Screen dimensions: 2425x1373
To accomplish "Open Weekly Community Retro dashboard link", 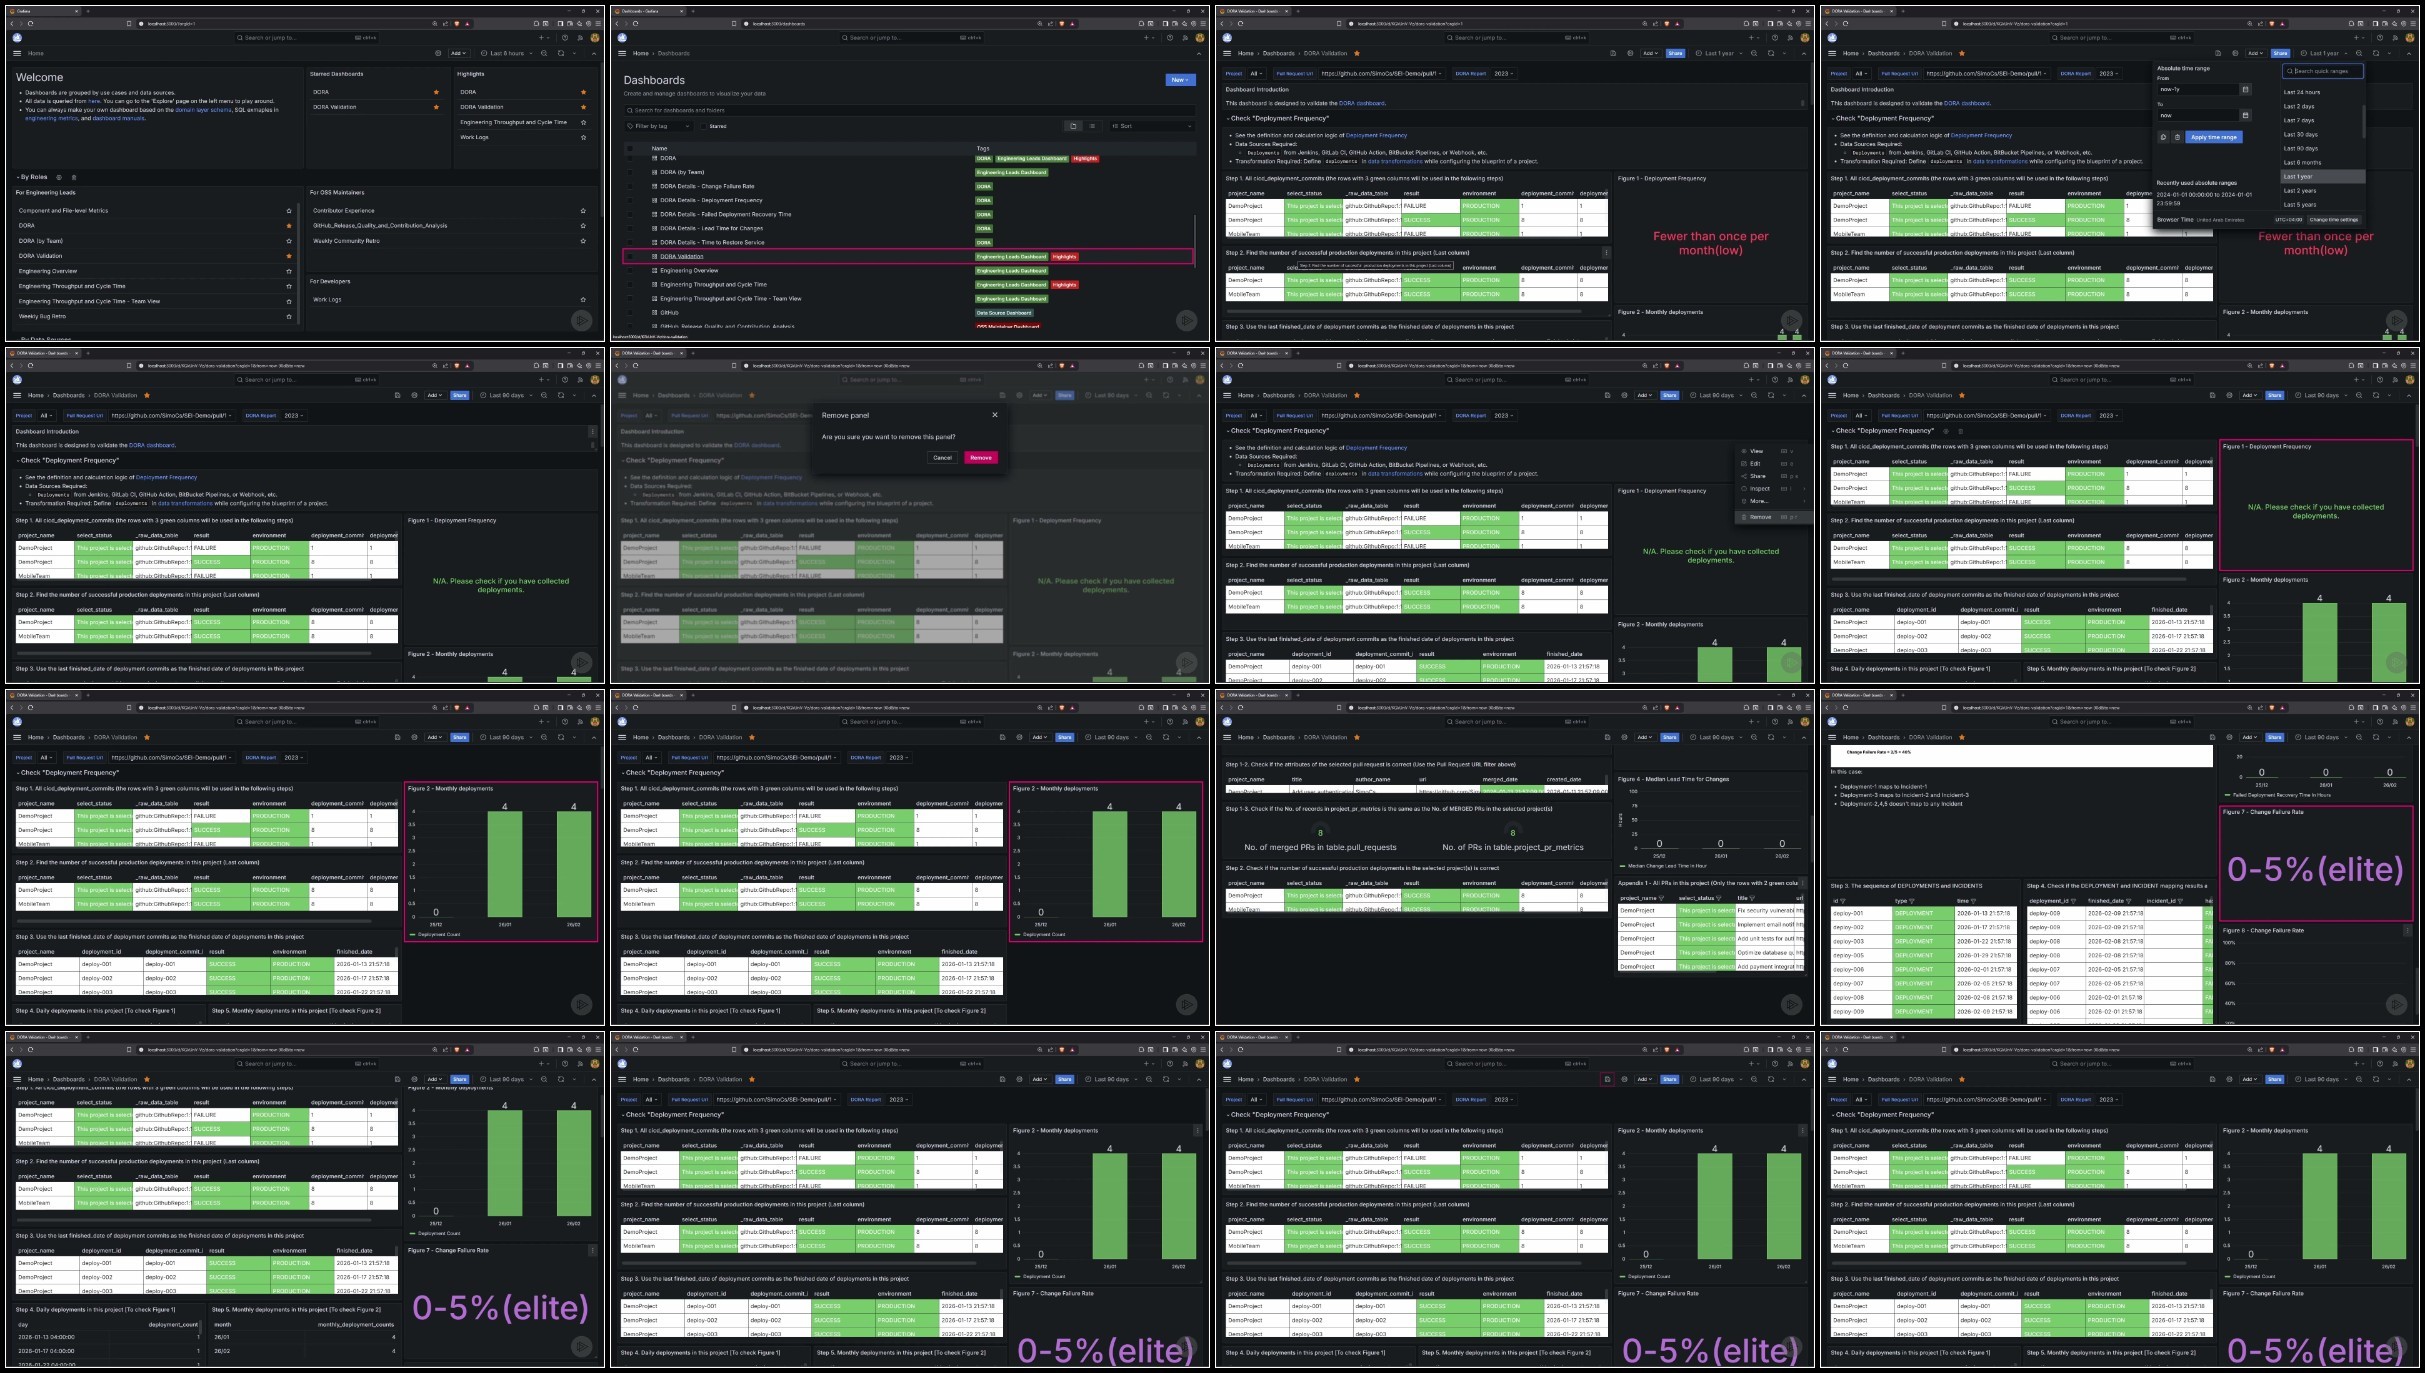I will (x=346, y=241).
